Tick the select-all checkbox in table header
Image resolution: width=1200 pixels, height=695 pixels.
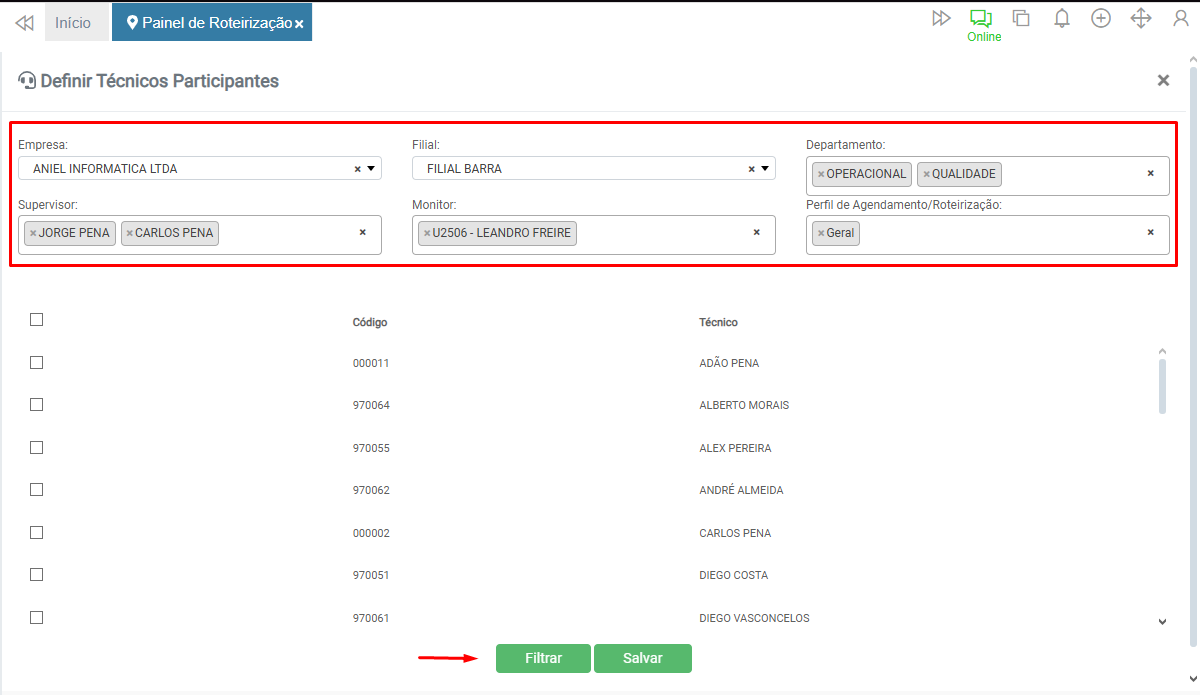(x=37, y=320)
